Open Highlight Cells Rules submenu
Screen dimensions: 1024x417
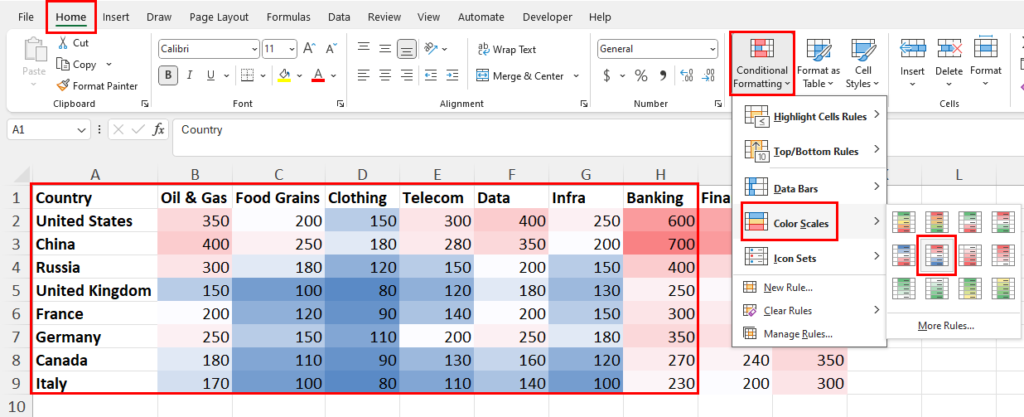809,117
